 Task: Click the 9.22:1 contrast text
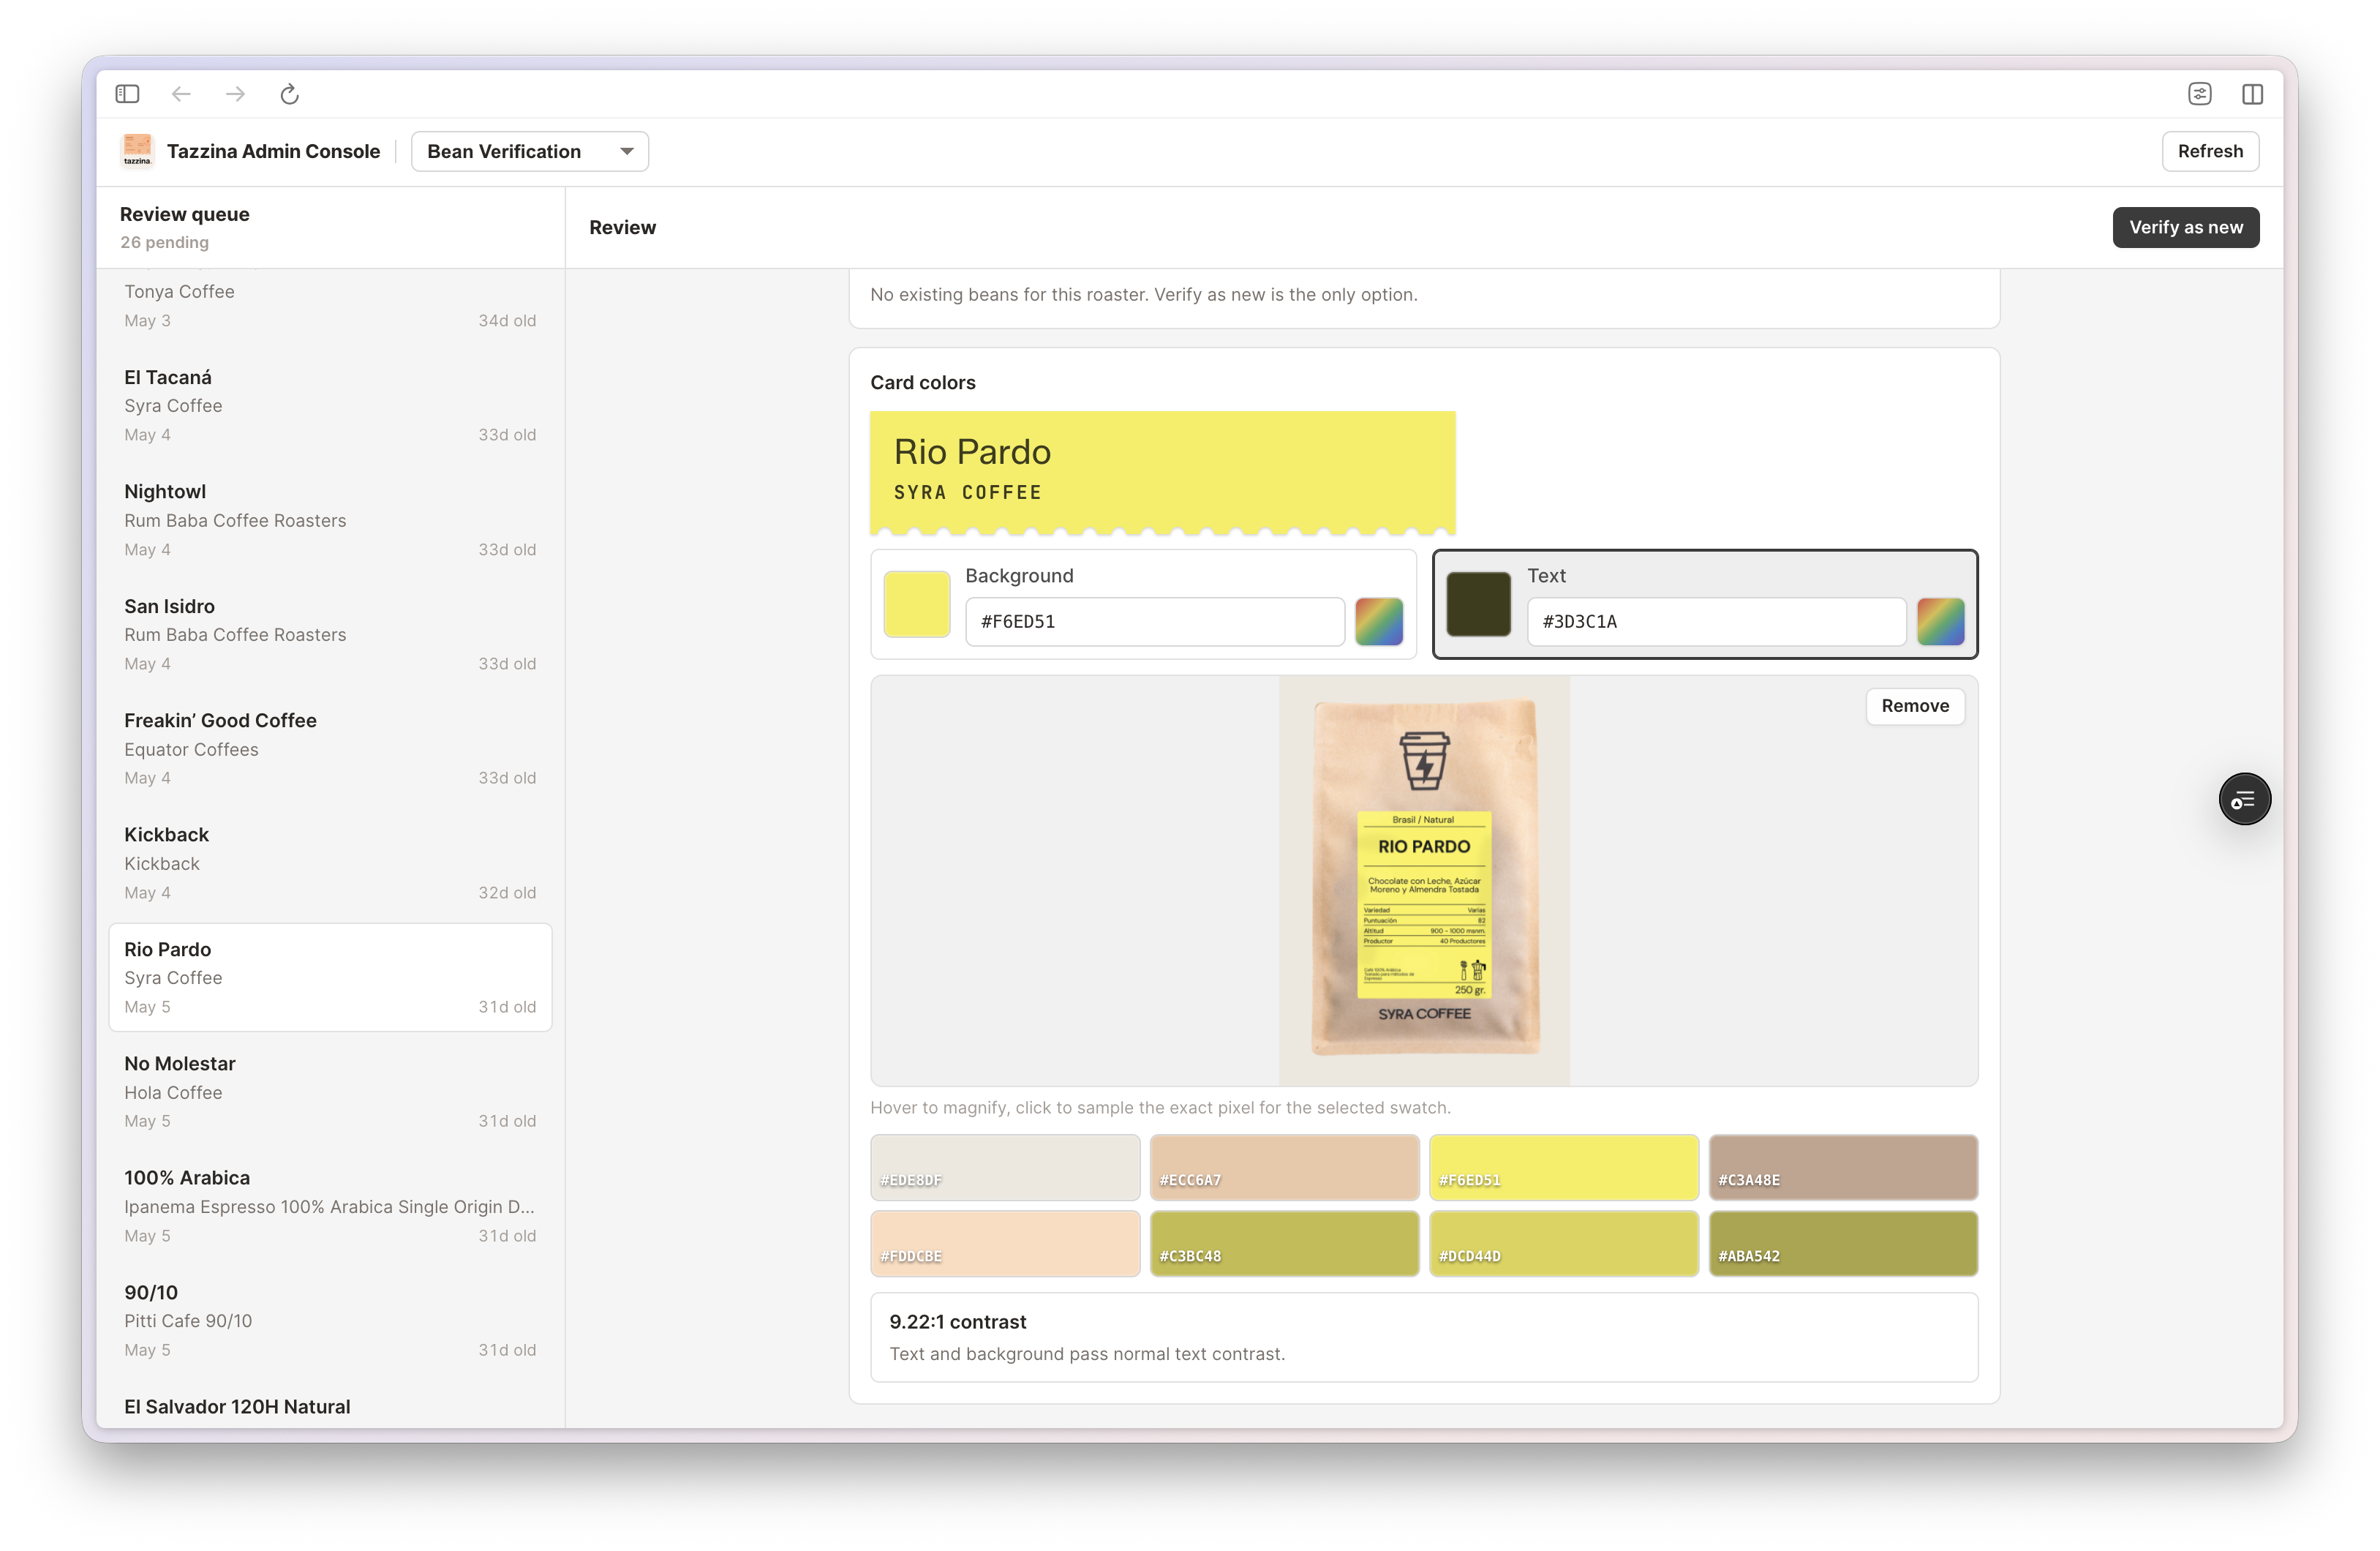click(957, 1322)
